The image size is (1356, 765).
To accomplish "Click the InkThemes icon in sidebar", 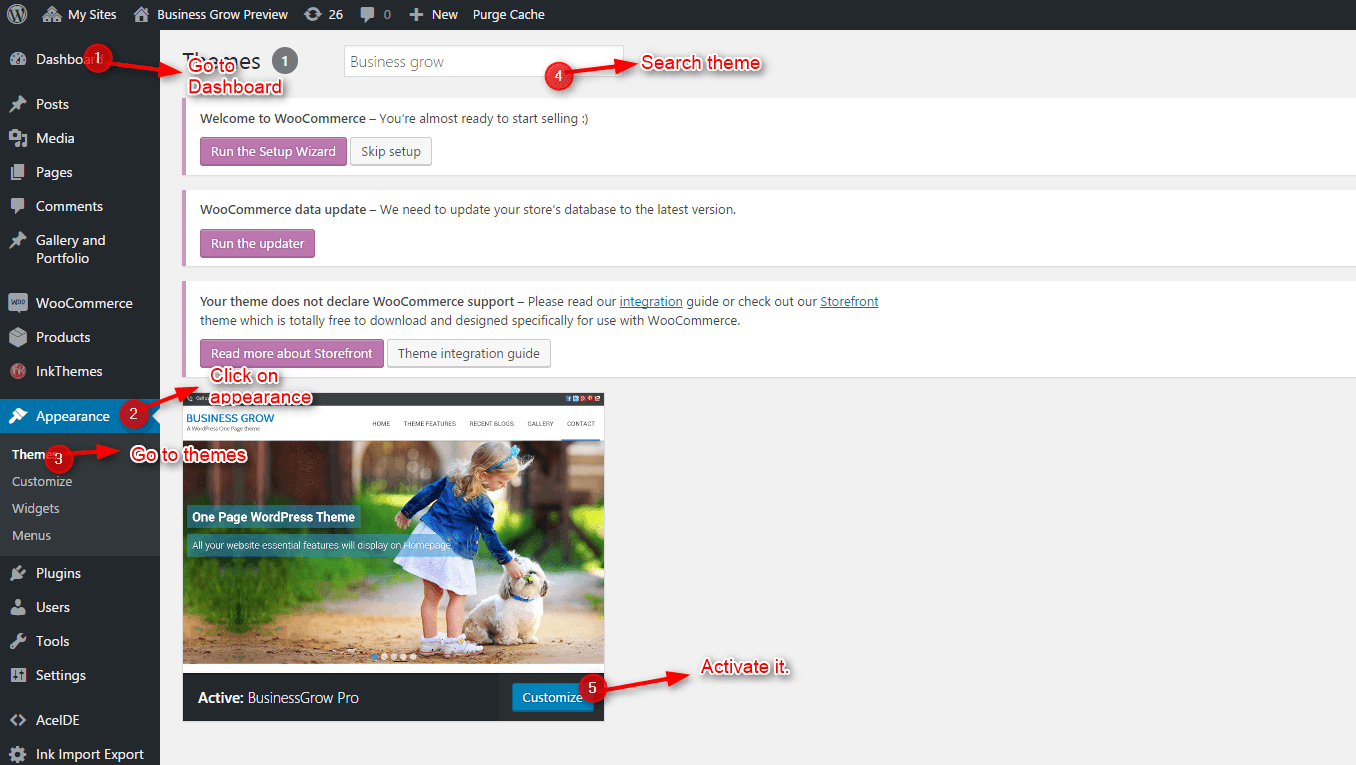I will tap(18, 371).
